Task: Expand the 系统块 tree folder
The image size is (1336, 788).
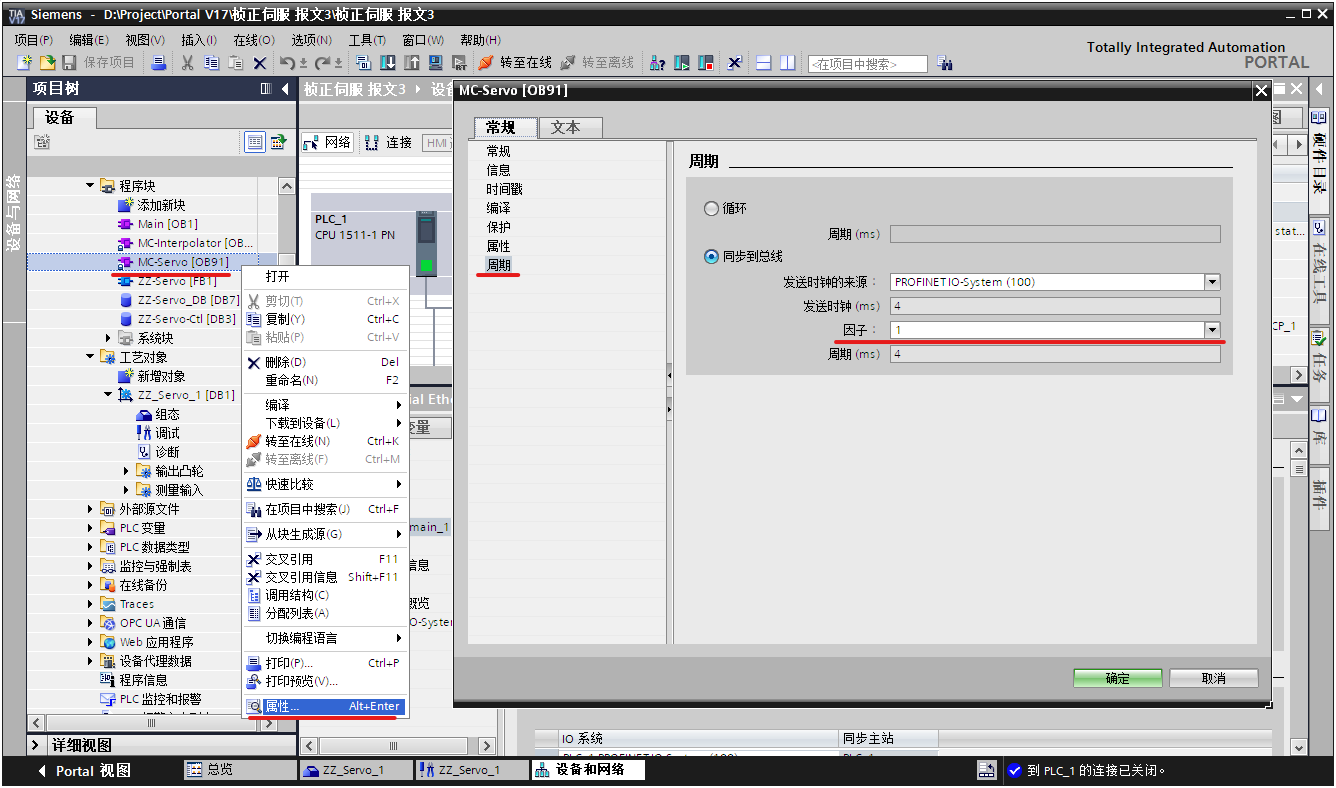Action: (x=109, y=338)
